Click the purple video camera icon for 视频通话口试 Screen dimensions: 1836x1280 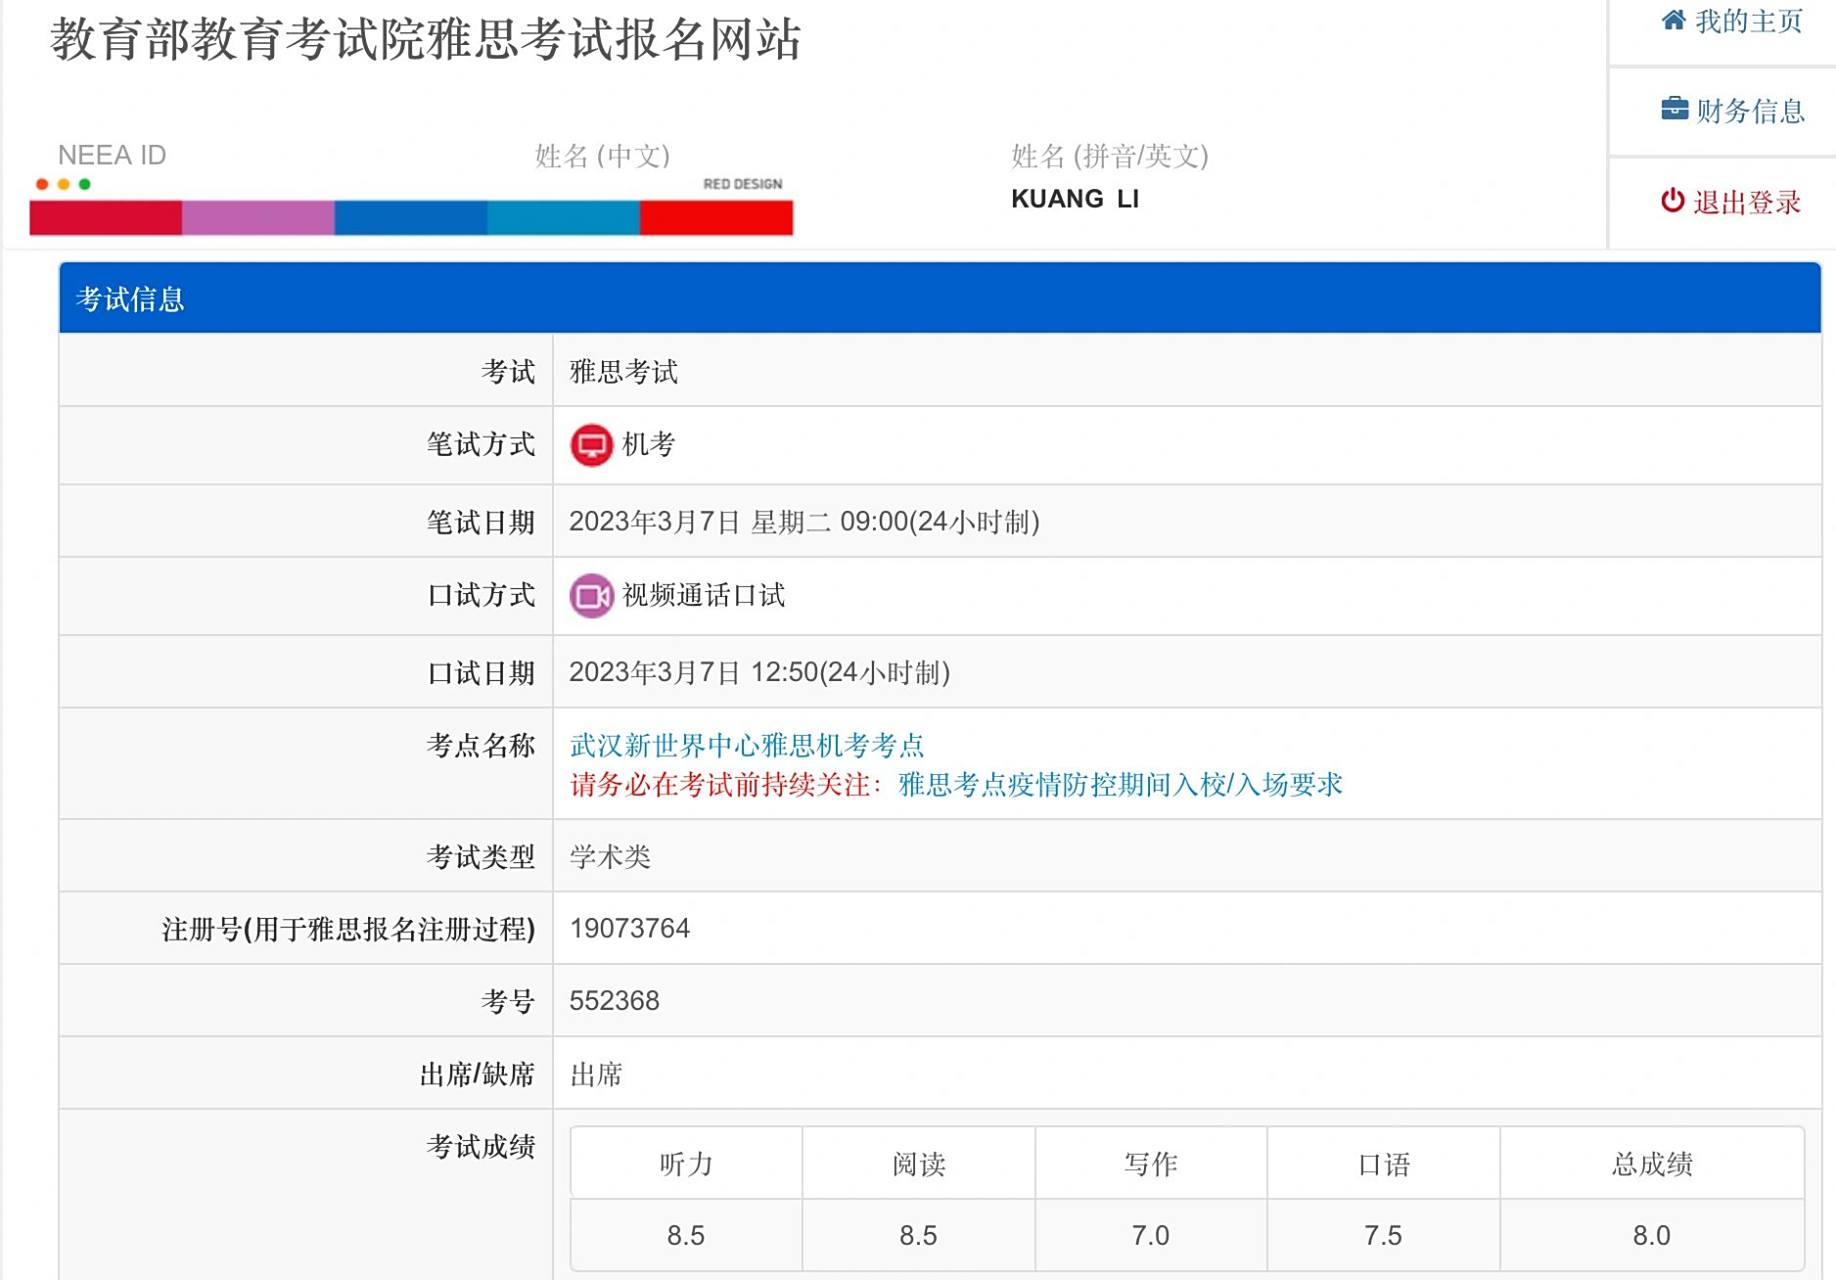(x=591, y=596)
